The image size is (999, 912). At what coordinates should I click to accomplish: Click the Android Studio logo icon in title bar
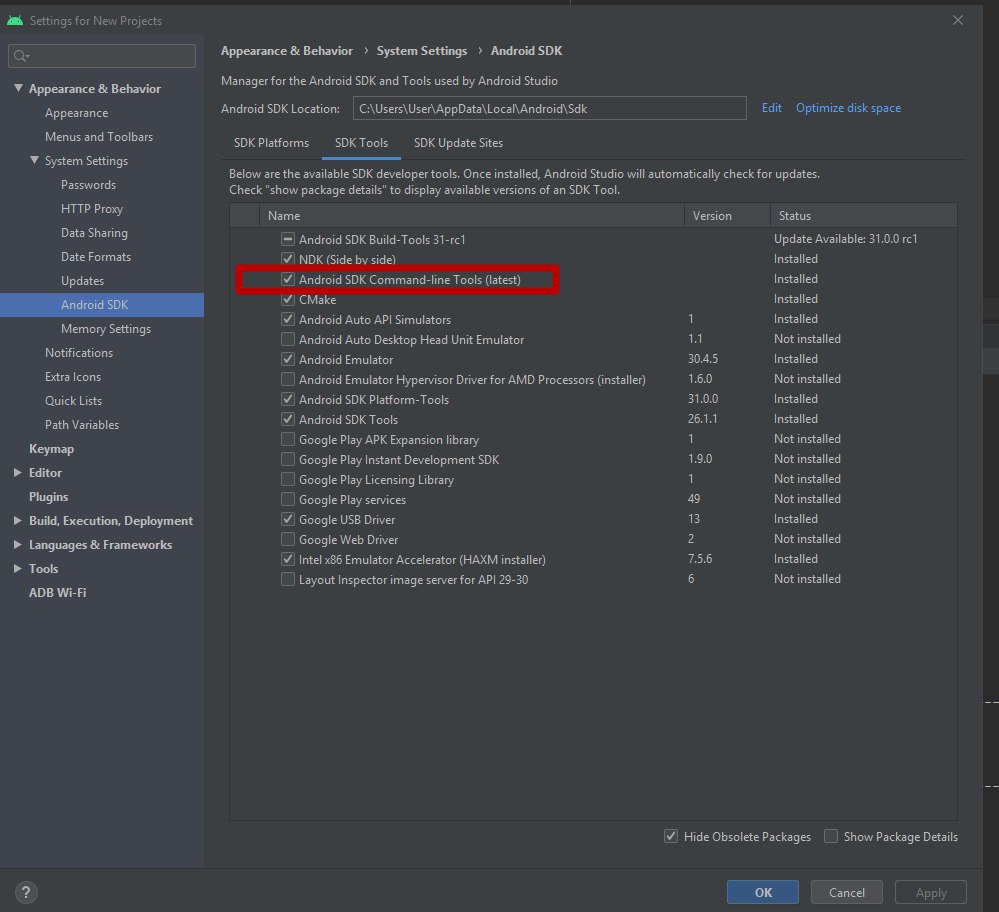tap(15, 20)
